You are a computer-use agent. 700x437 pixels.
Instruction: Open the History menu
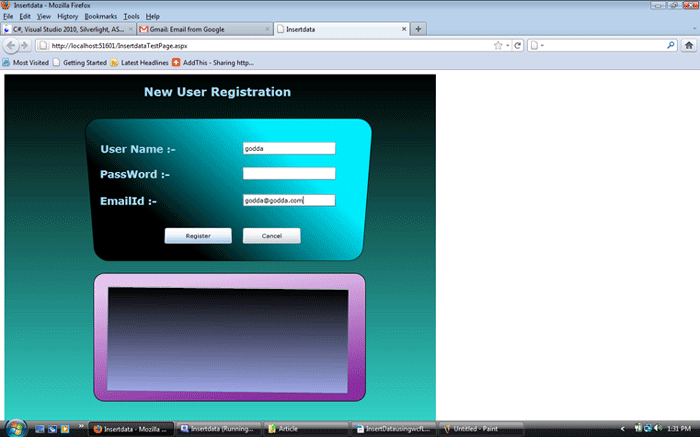[x=67, y=17]
